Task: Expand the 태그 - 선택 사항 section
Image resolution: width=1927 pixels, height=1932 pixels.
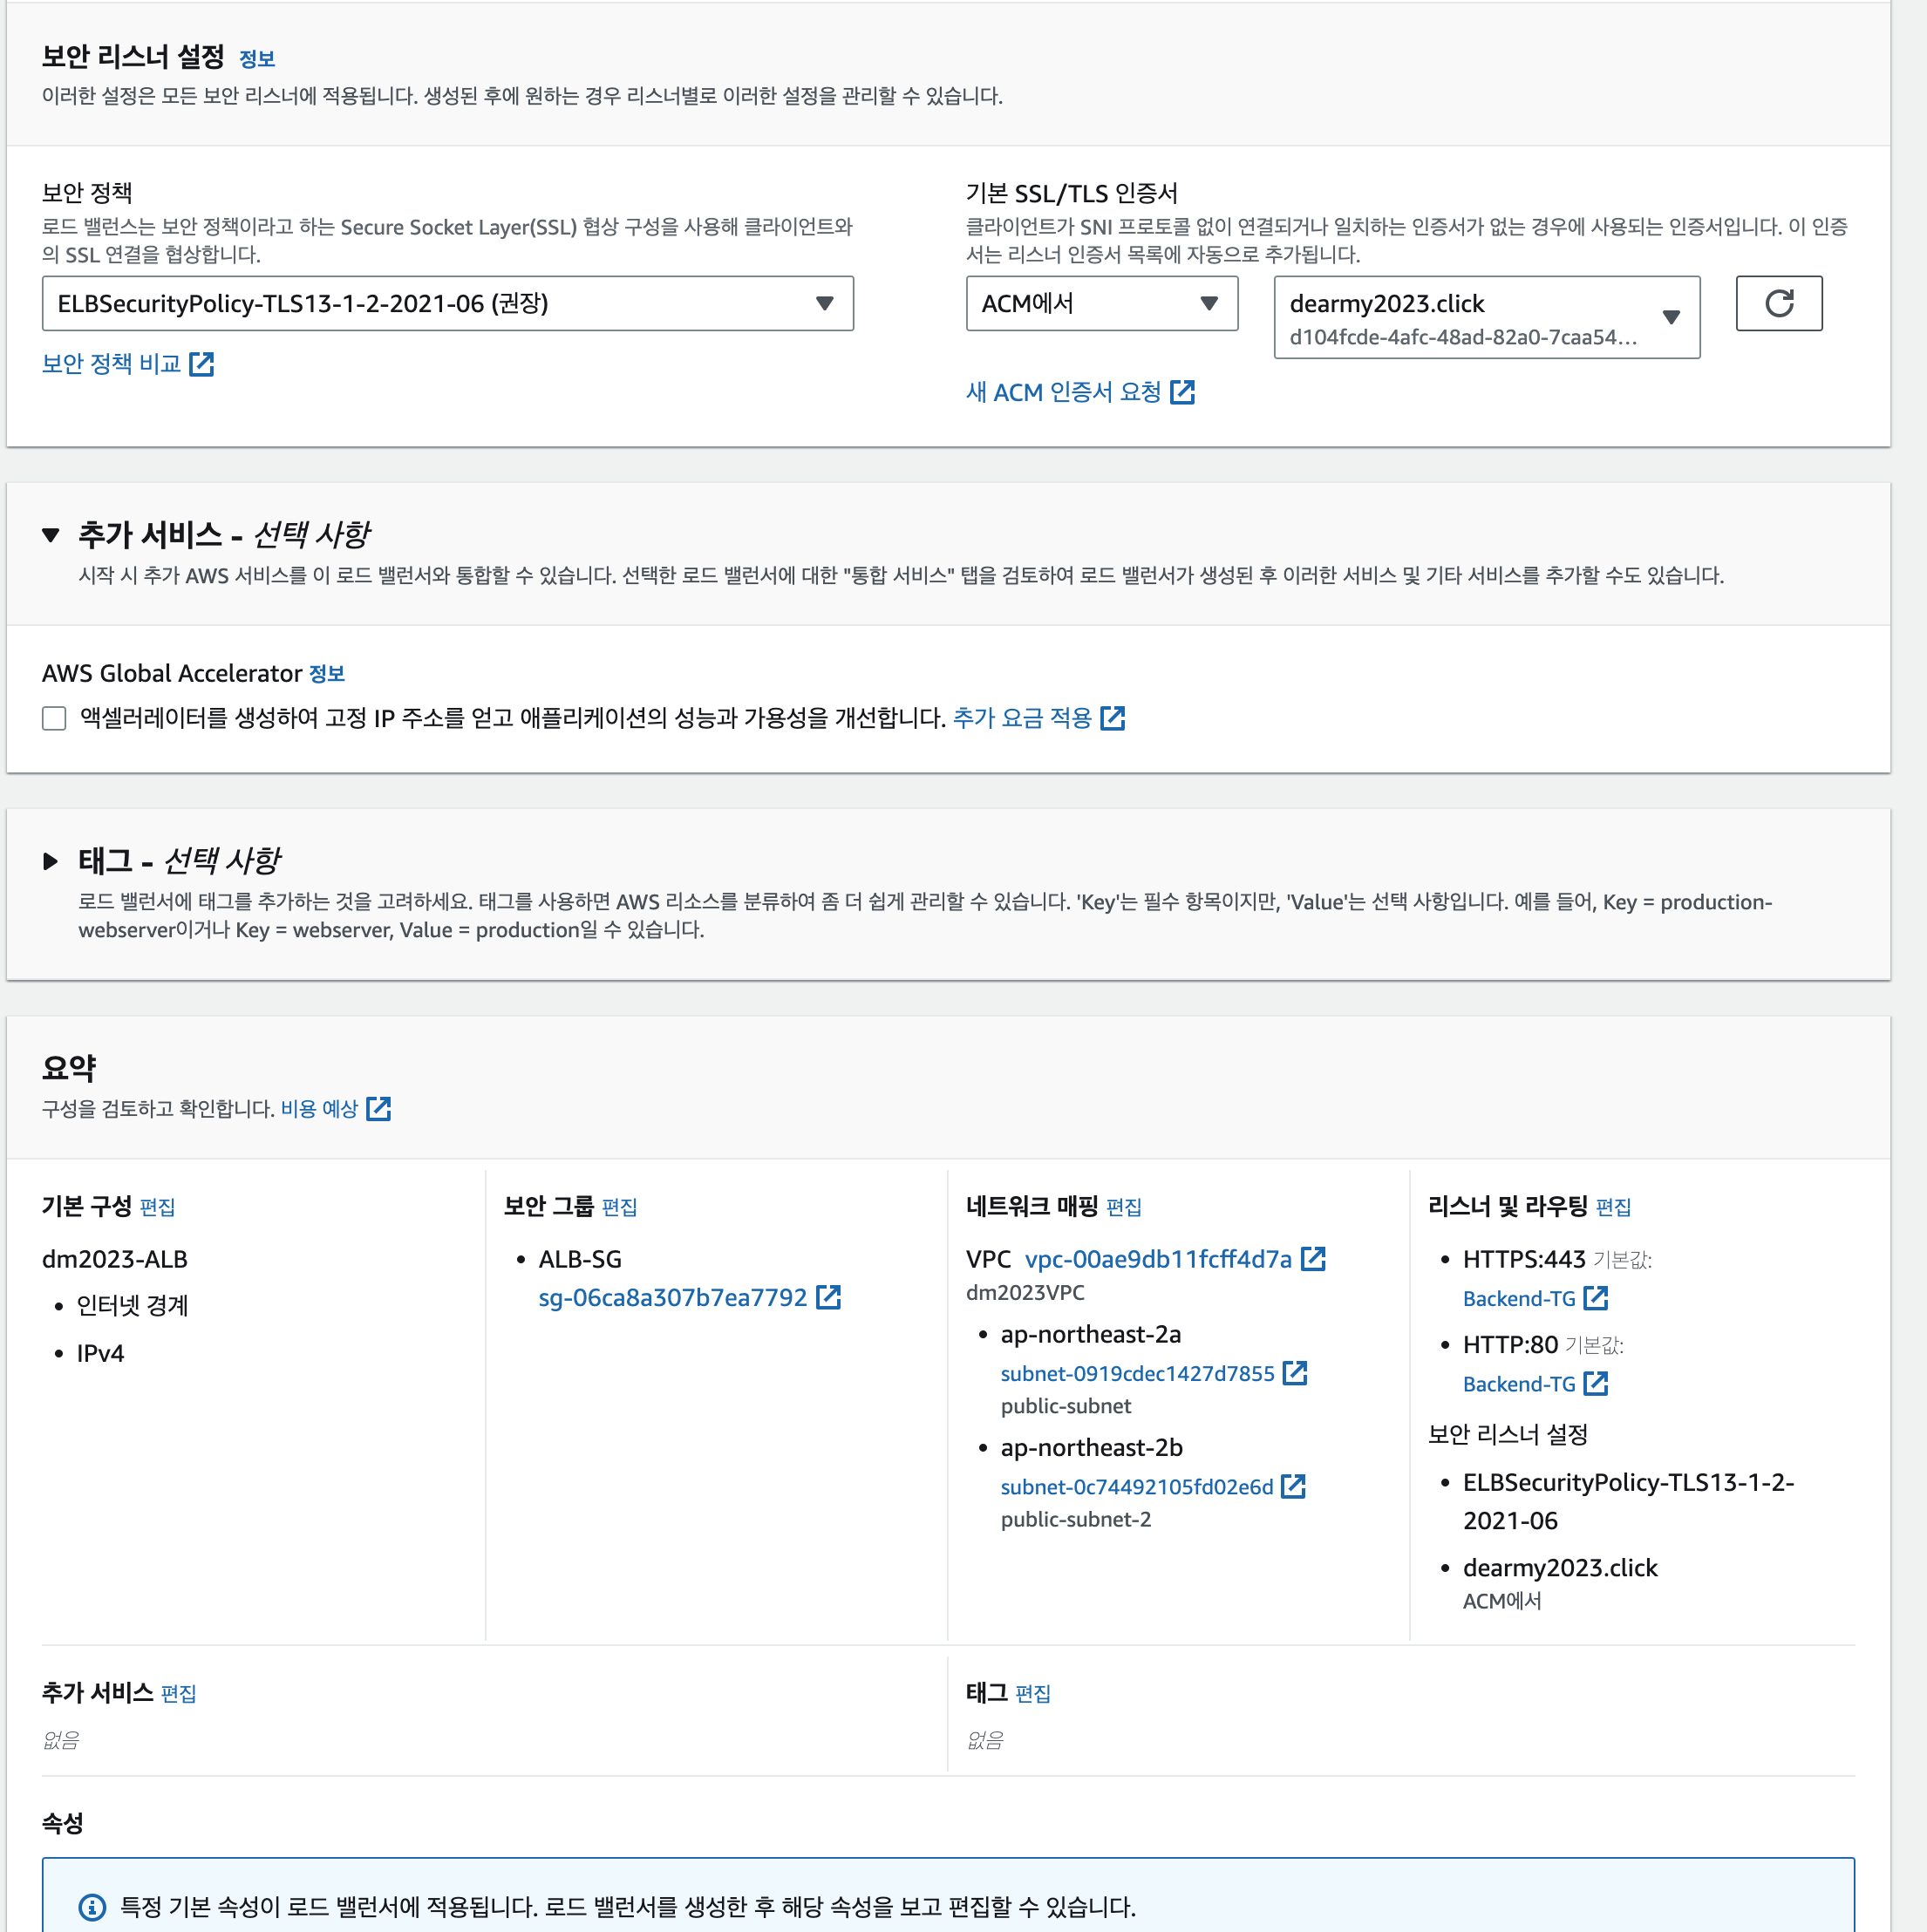Action: point(51,861)
